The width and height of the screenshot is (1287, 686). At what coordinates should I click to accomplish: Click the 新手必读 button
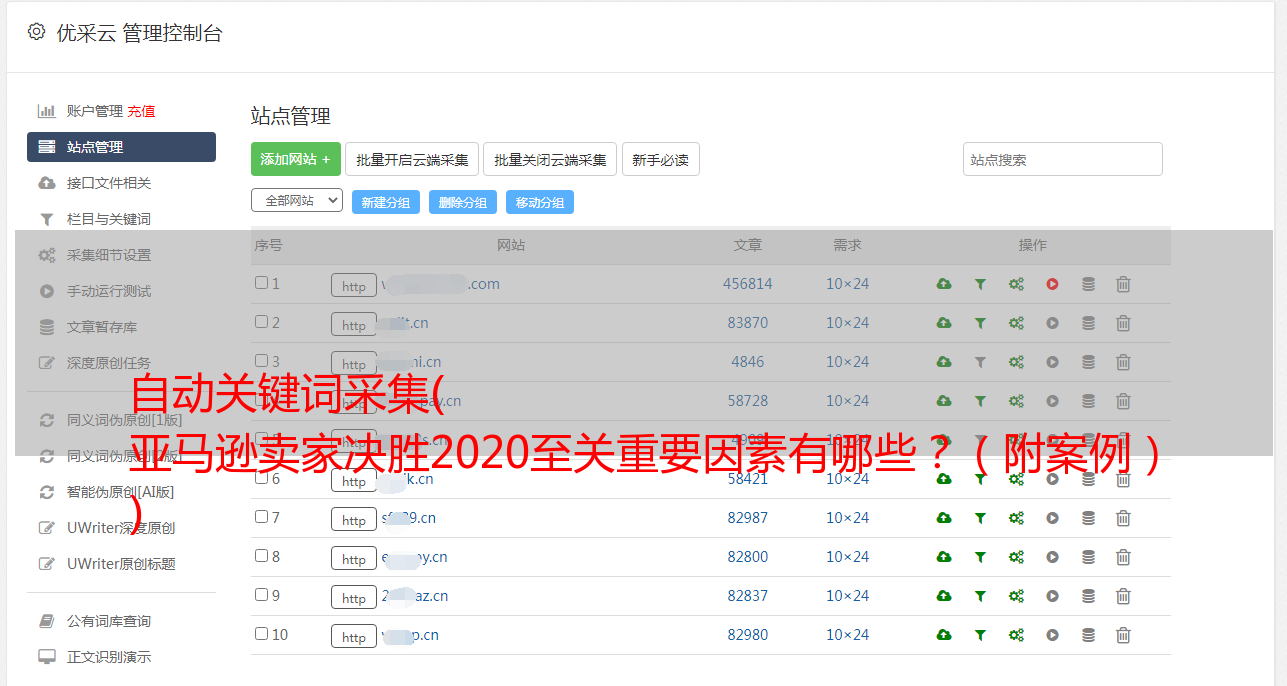pyautogui.click(x=660, y=159)
